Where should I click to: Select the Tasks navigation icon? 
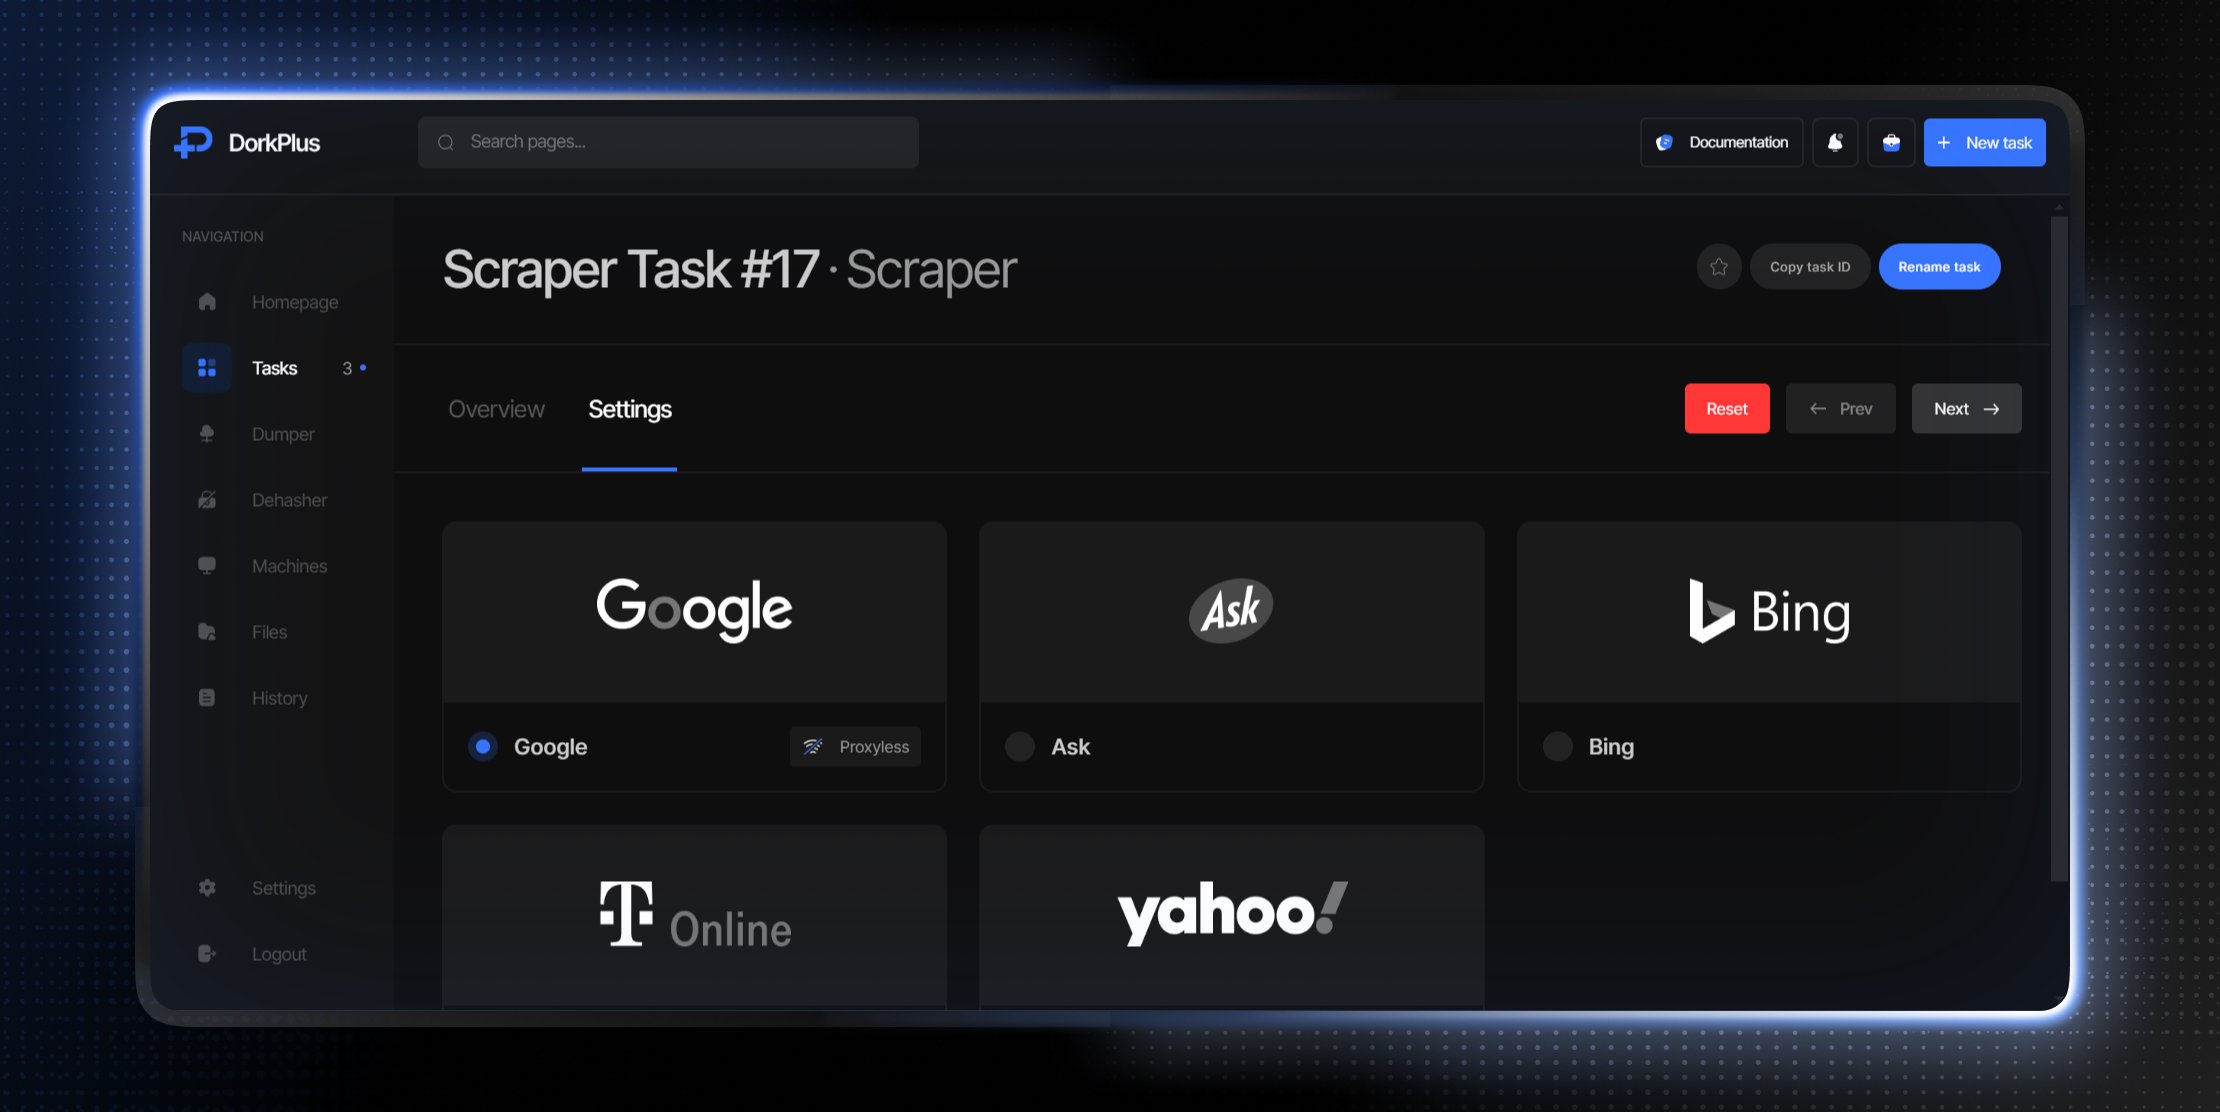pos(206,367)
